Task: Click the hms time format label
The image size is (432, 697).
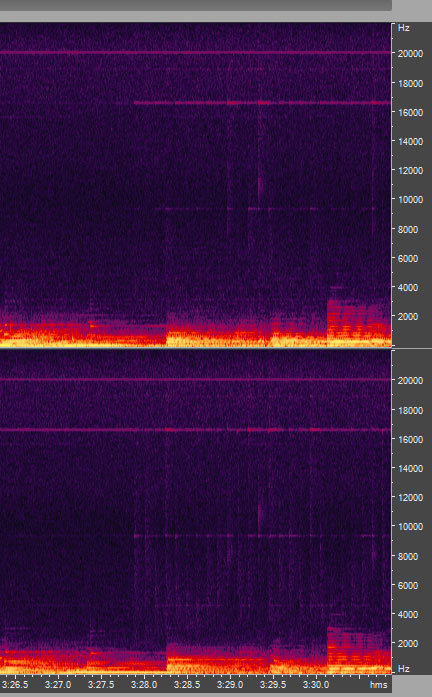Action: (378, 685)
